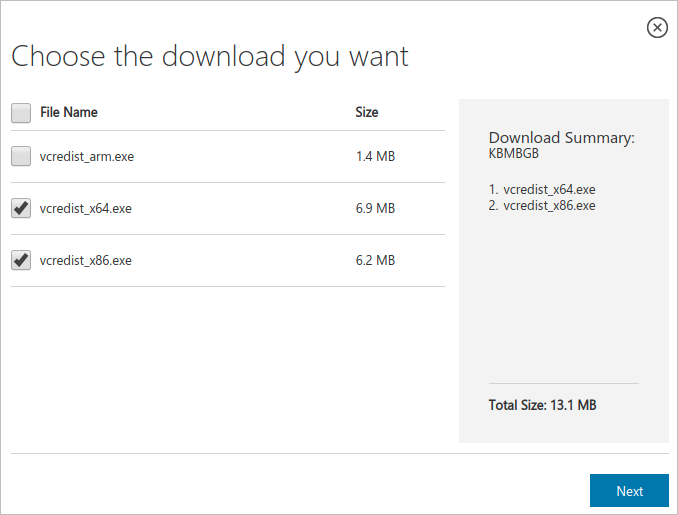Select the vcredist_arm.exe file name

[87, 157]
